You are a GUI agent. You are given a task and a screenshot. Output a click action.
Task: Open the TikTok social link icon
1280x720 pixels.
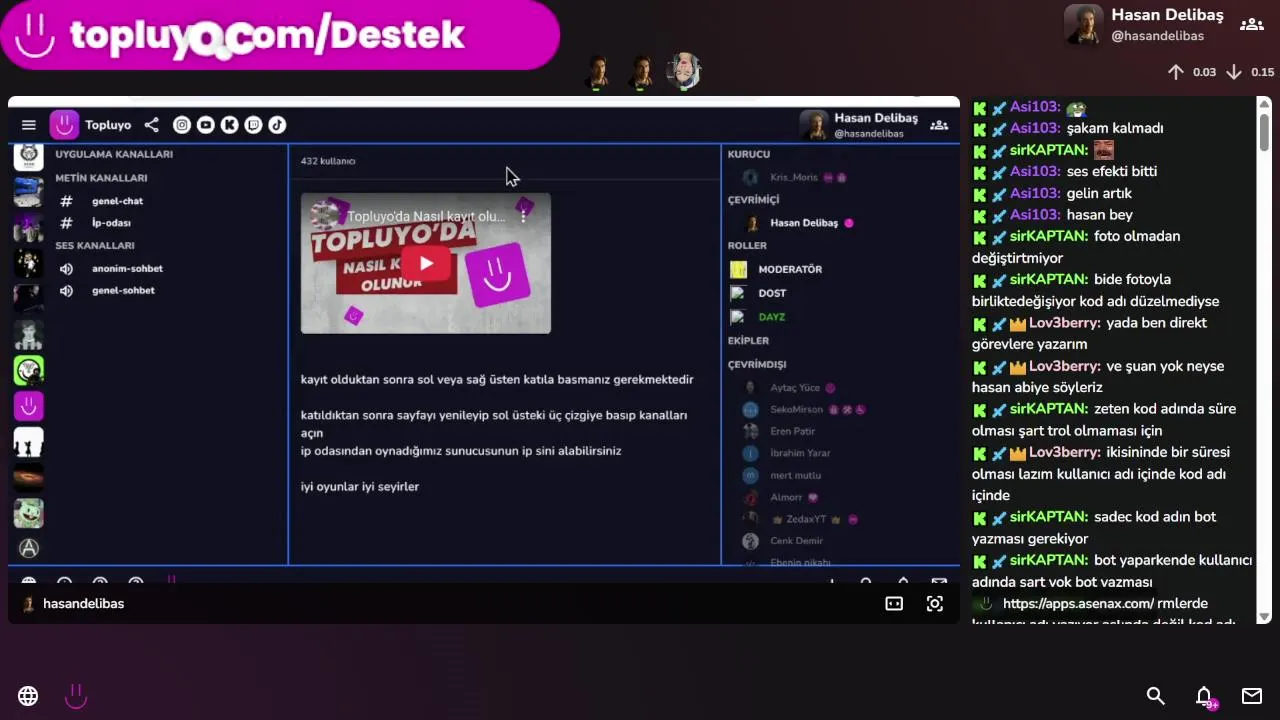(277, 125)
